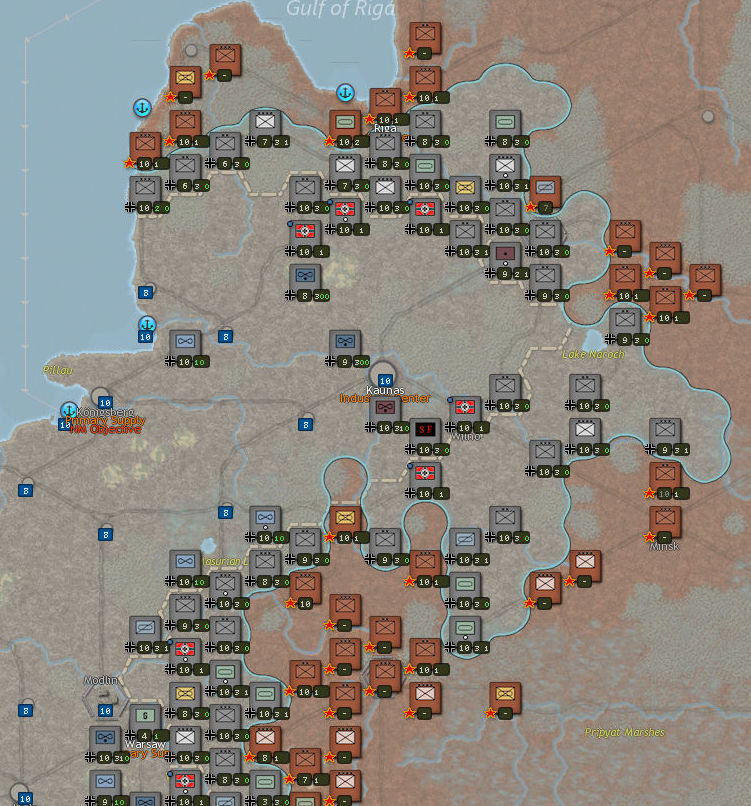The height and width of the screenshot is (806, 751).
Task: Select the German counter above Lake Naroch showing 9 3 0
Action: [x=625, y=319]
